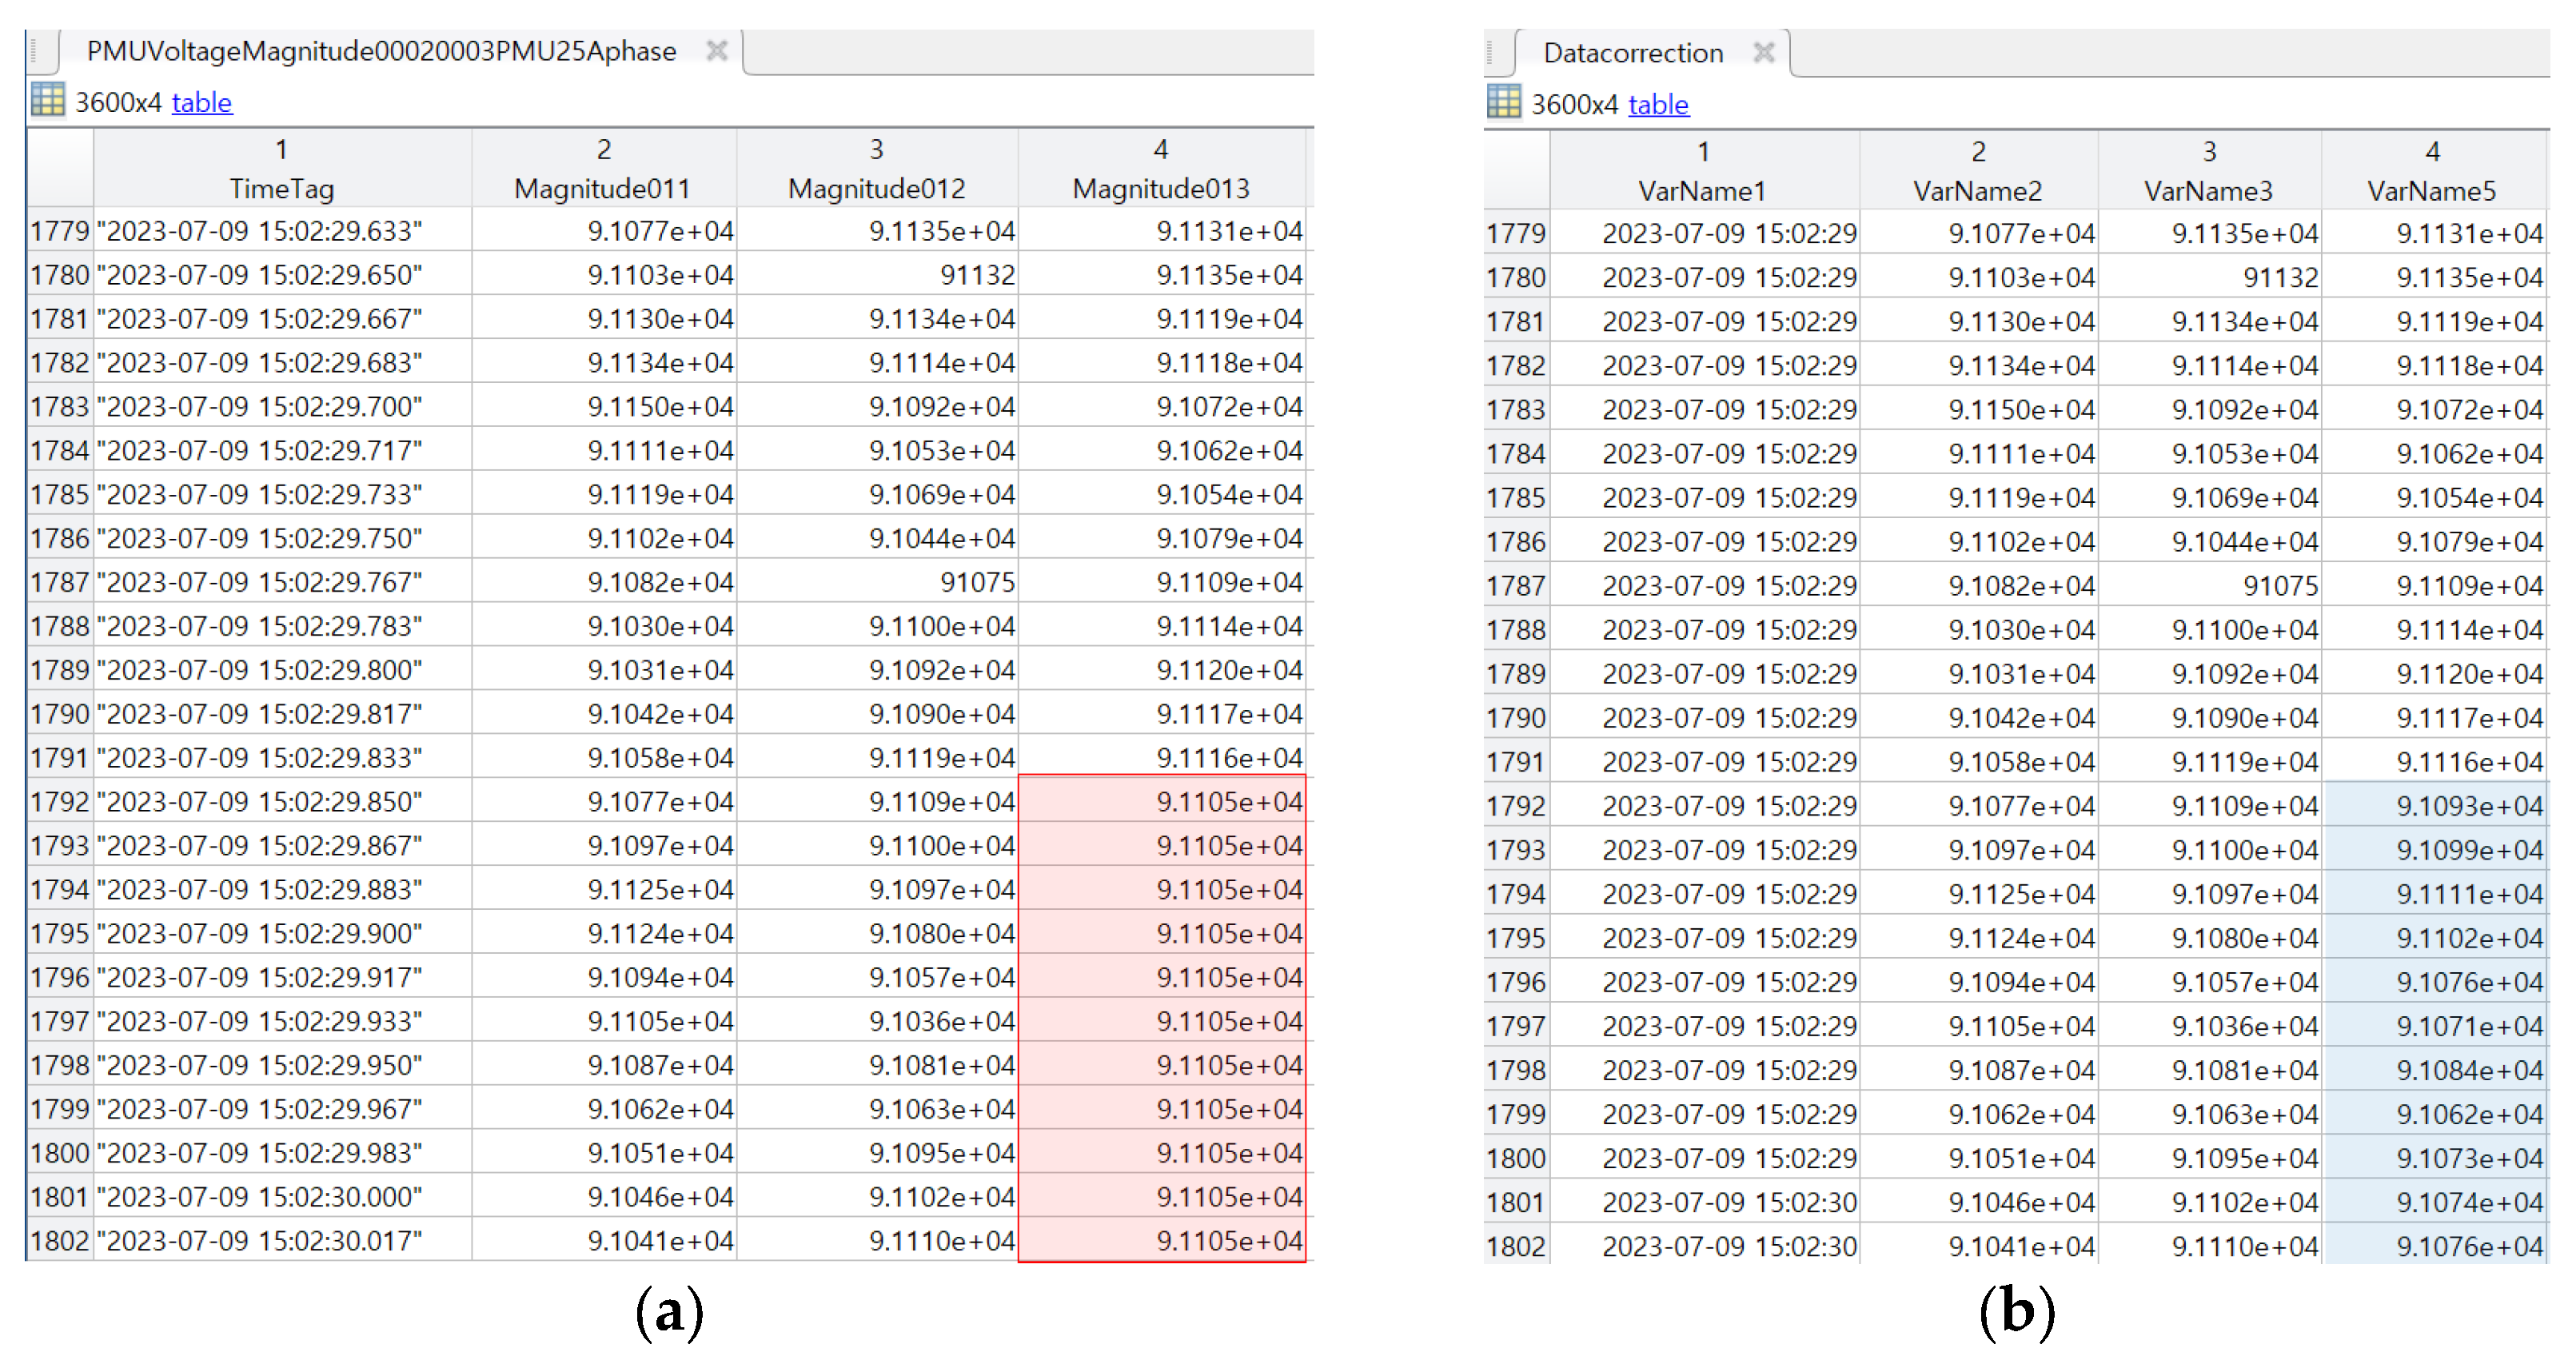This screenshot has height=1364, width=2576.
Task: Select the Magnitude013 column header
Action: (1160, 188)
